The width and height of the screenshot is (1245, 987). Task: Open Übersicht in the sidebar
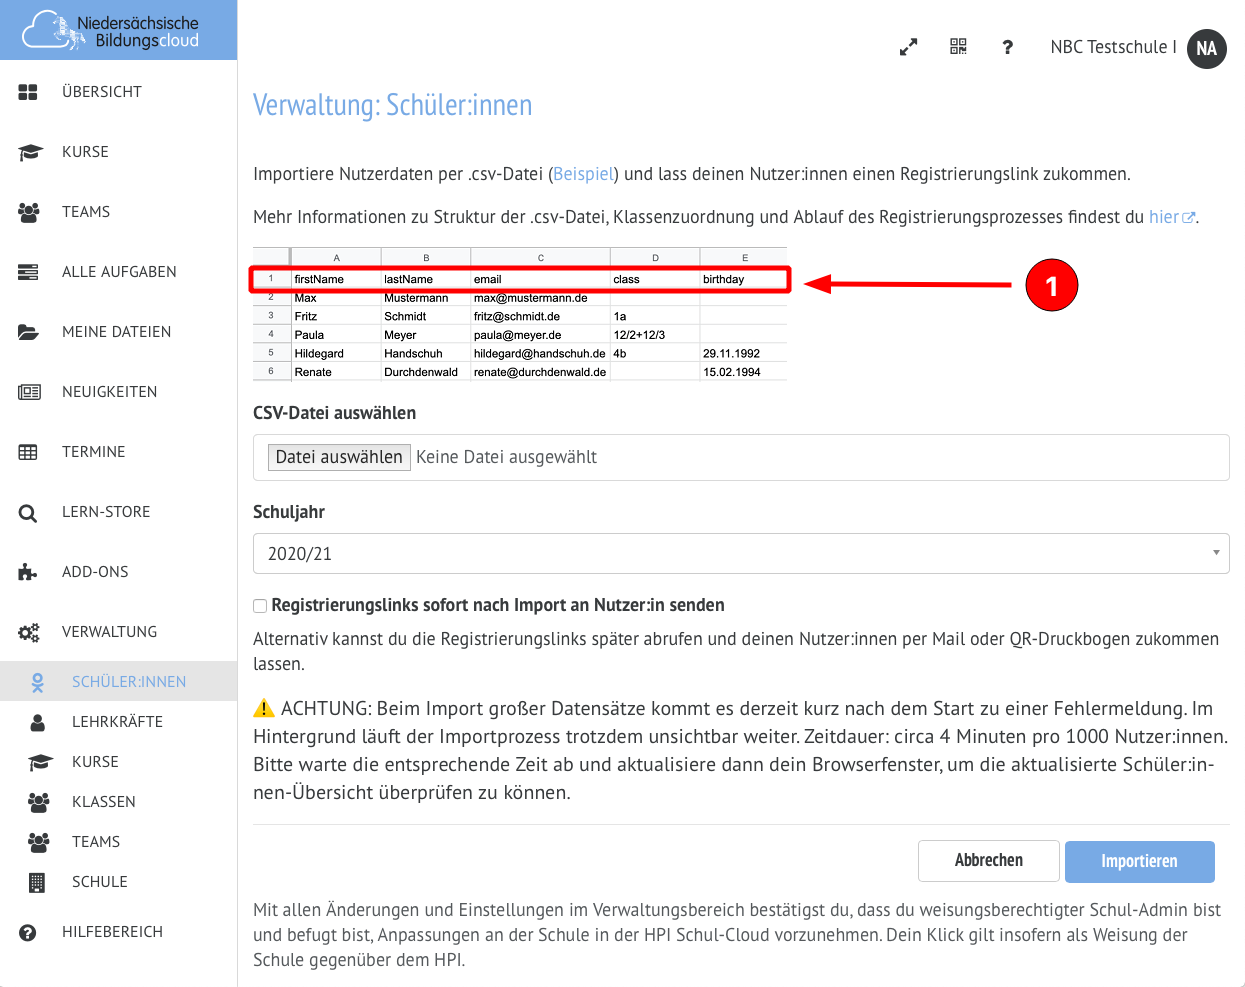101,92
